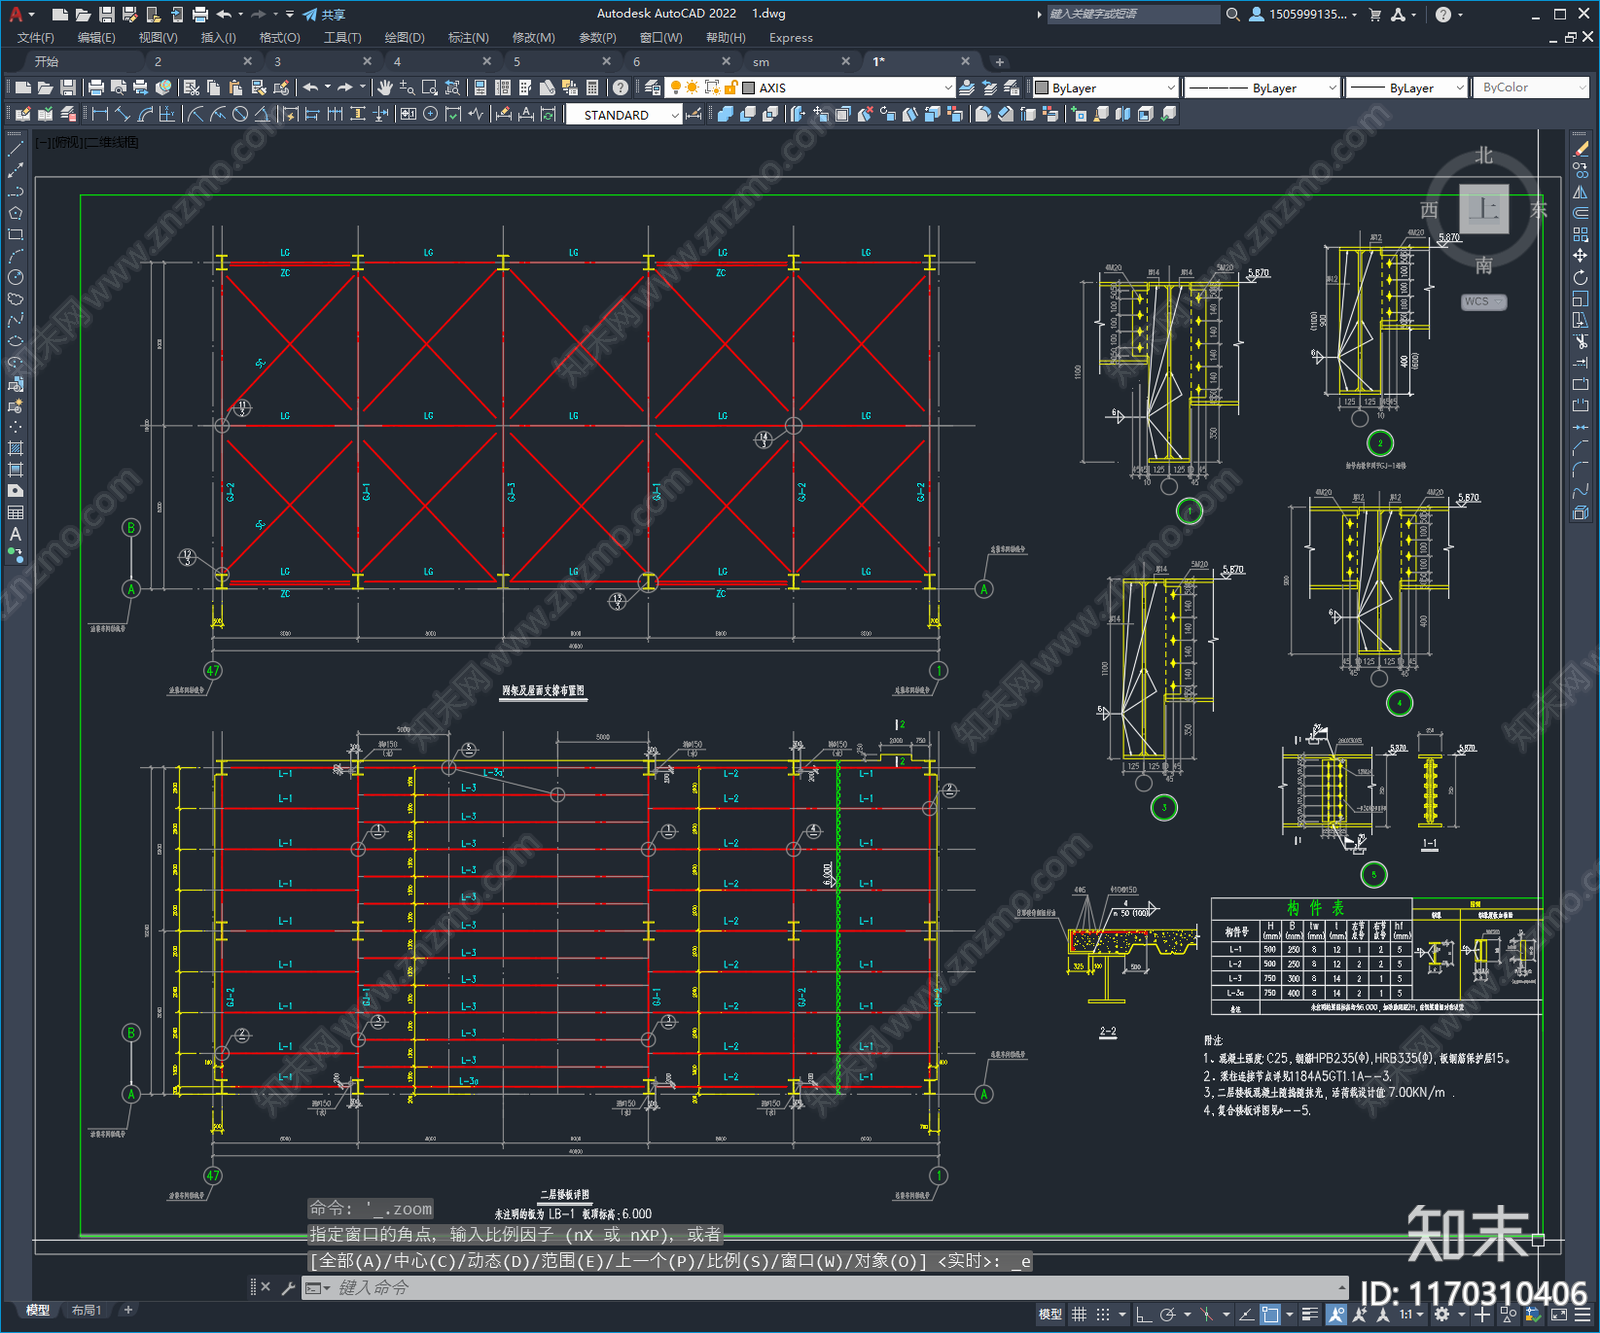Open the QuickCalc calculator icon

tap(592, 88)
